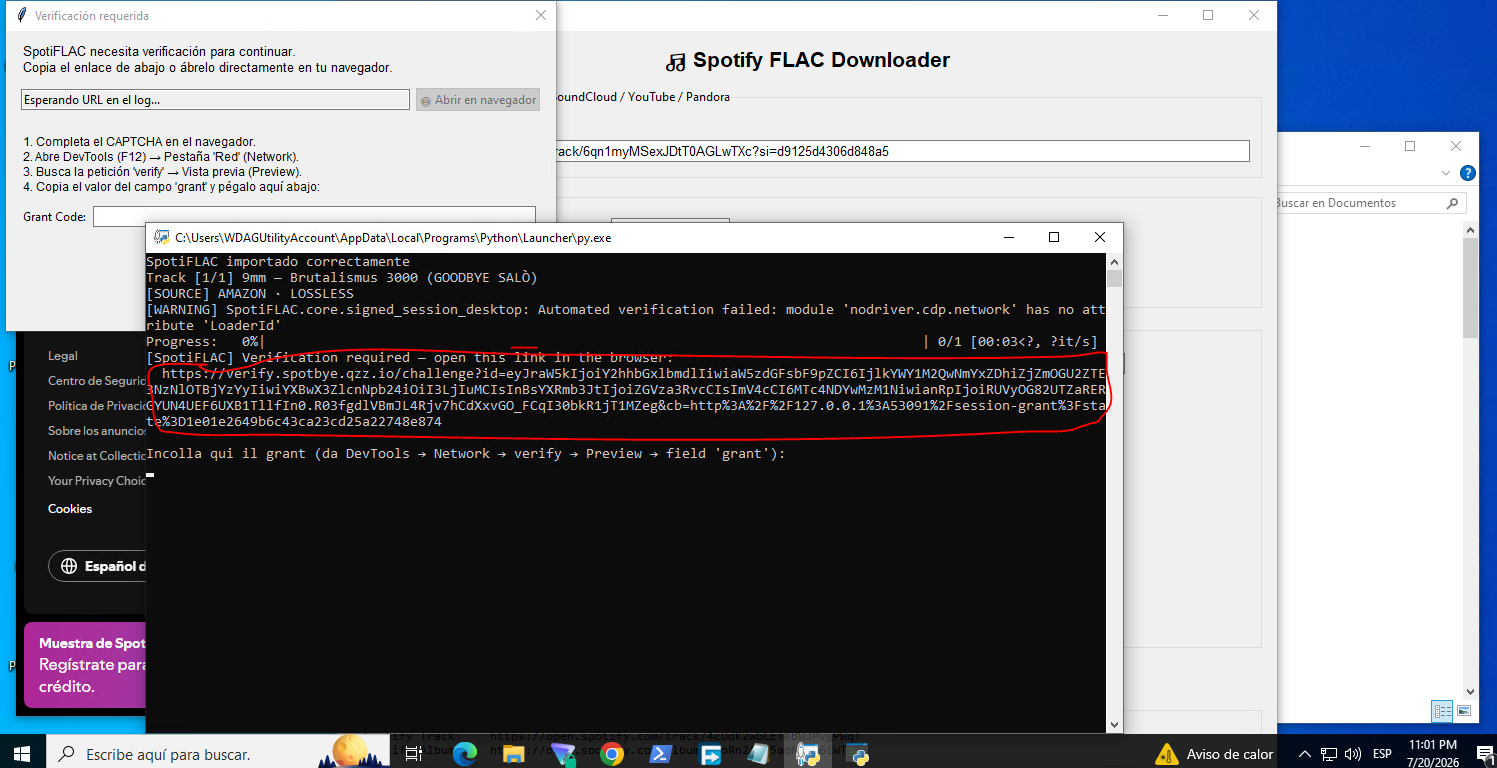Open the Política de Privacidad link

(97, 406)
